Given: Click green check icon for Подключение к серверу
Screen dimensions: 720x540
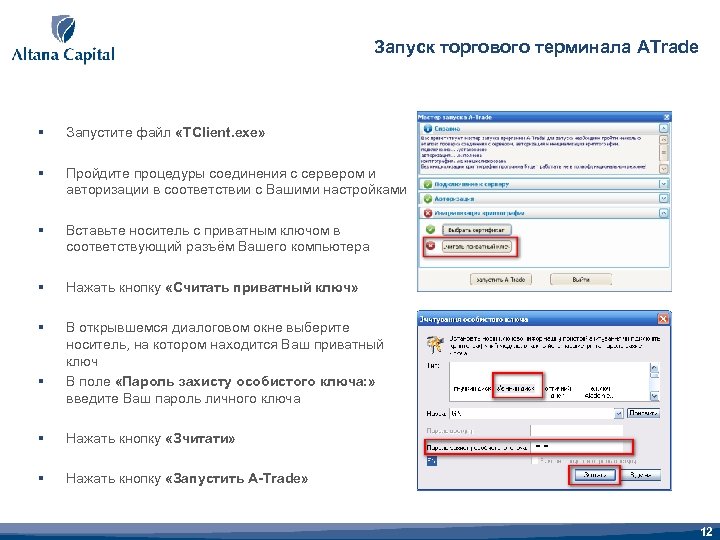Looking at the screenshot, I should tap(428, 184).
